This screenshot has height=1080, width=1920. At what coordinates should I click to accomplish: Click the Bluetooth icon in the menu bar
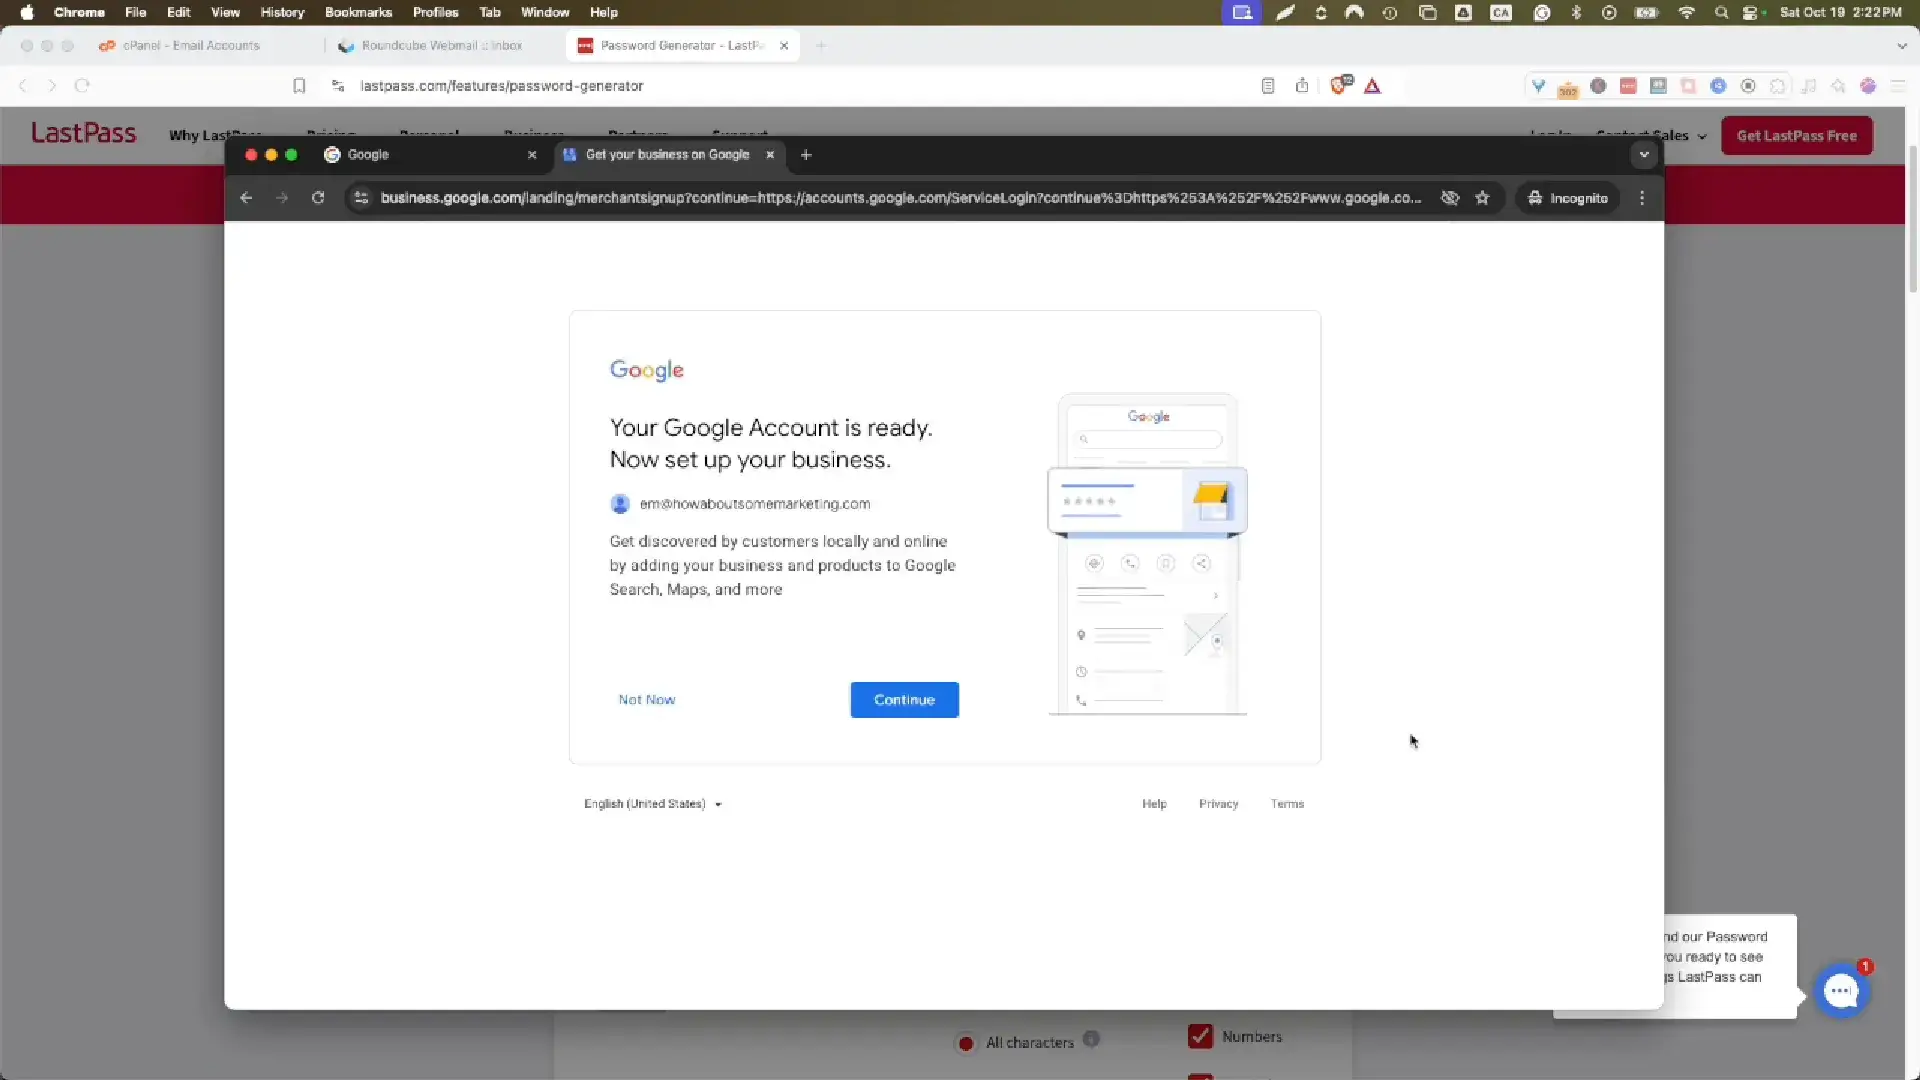click(x=1576, y=12)
